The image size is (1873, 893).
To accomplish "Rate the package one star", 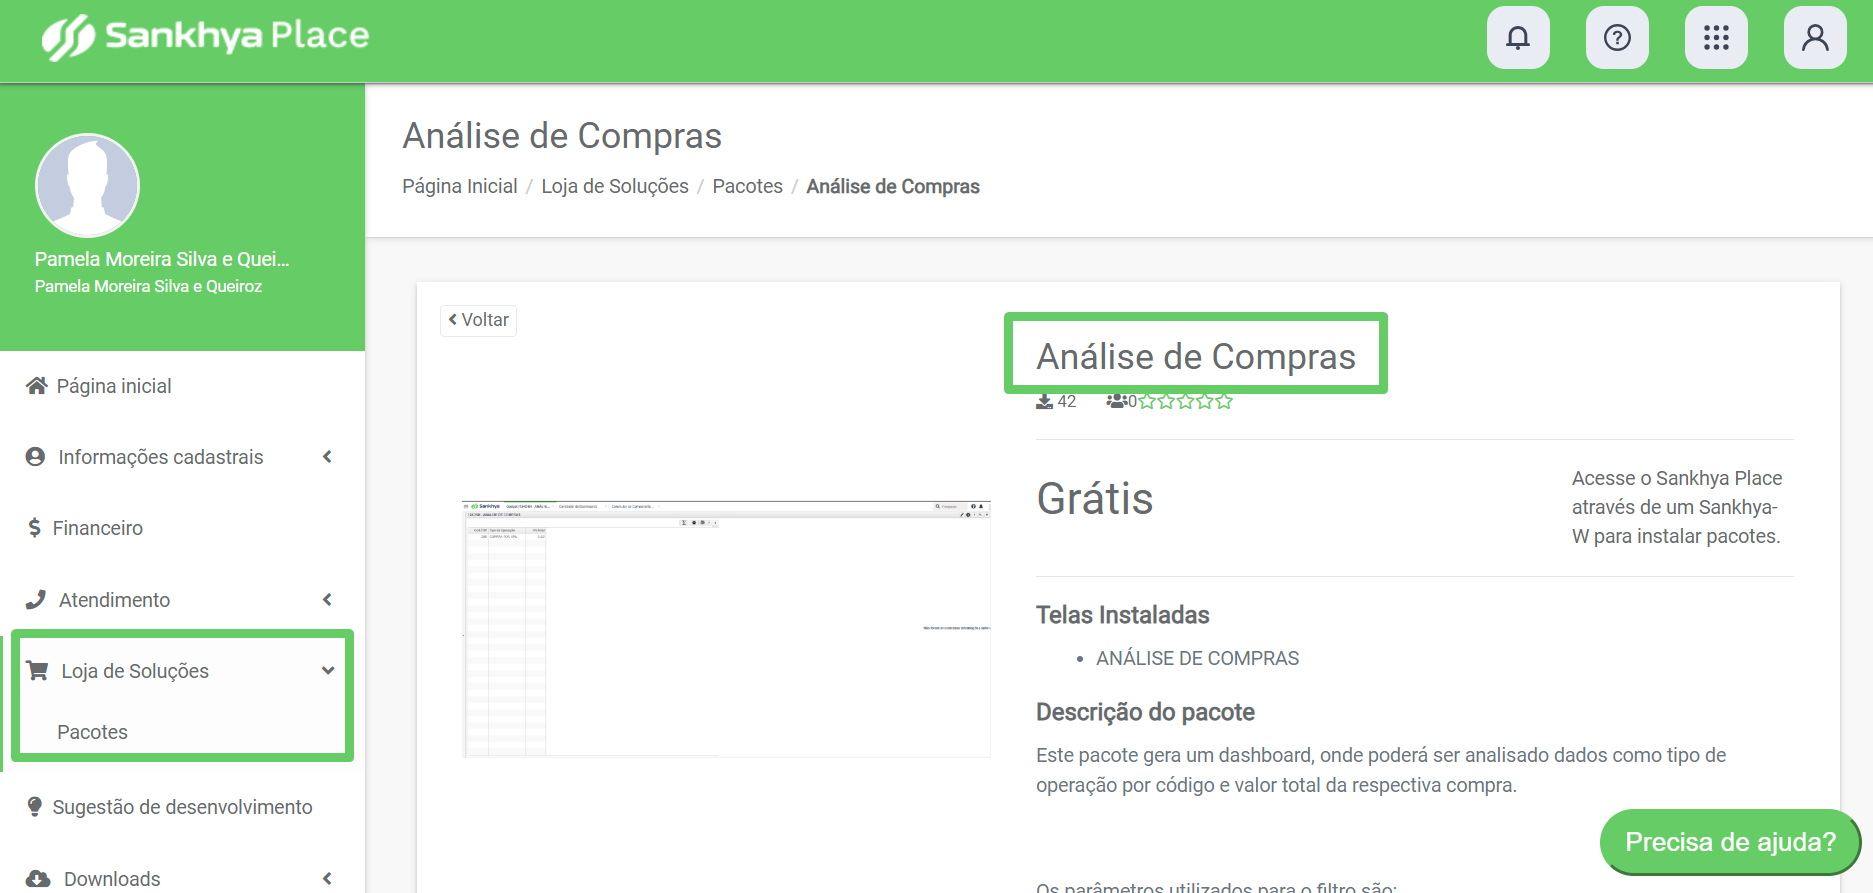I will pos(1147,401).
